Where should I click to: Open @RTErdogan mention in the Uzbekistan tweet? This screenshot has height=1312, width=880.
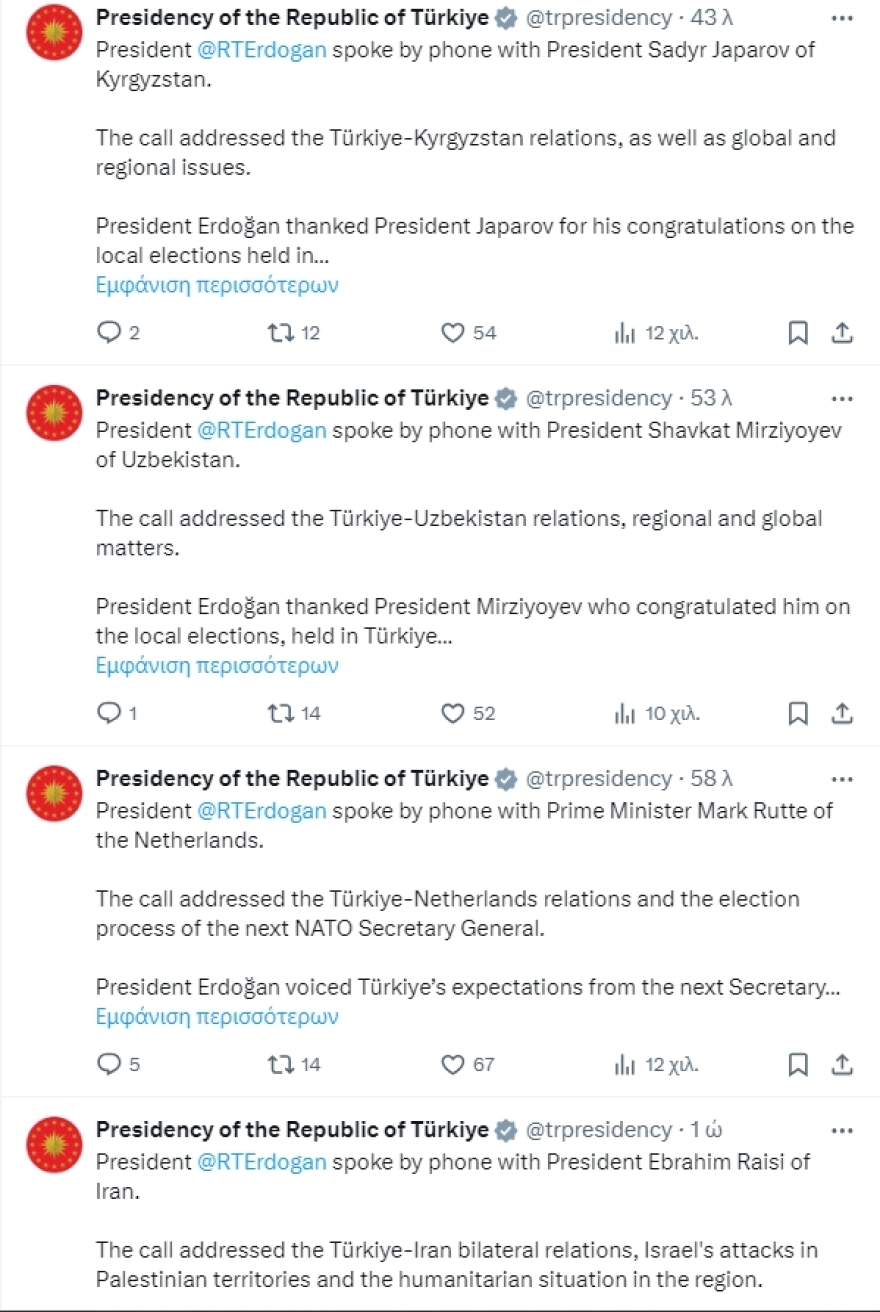262,430
